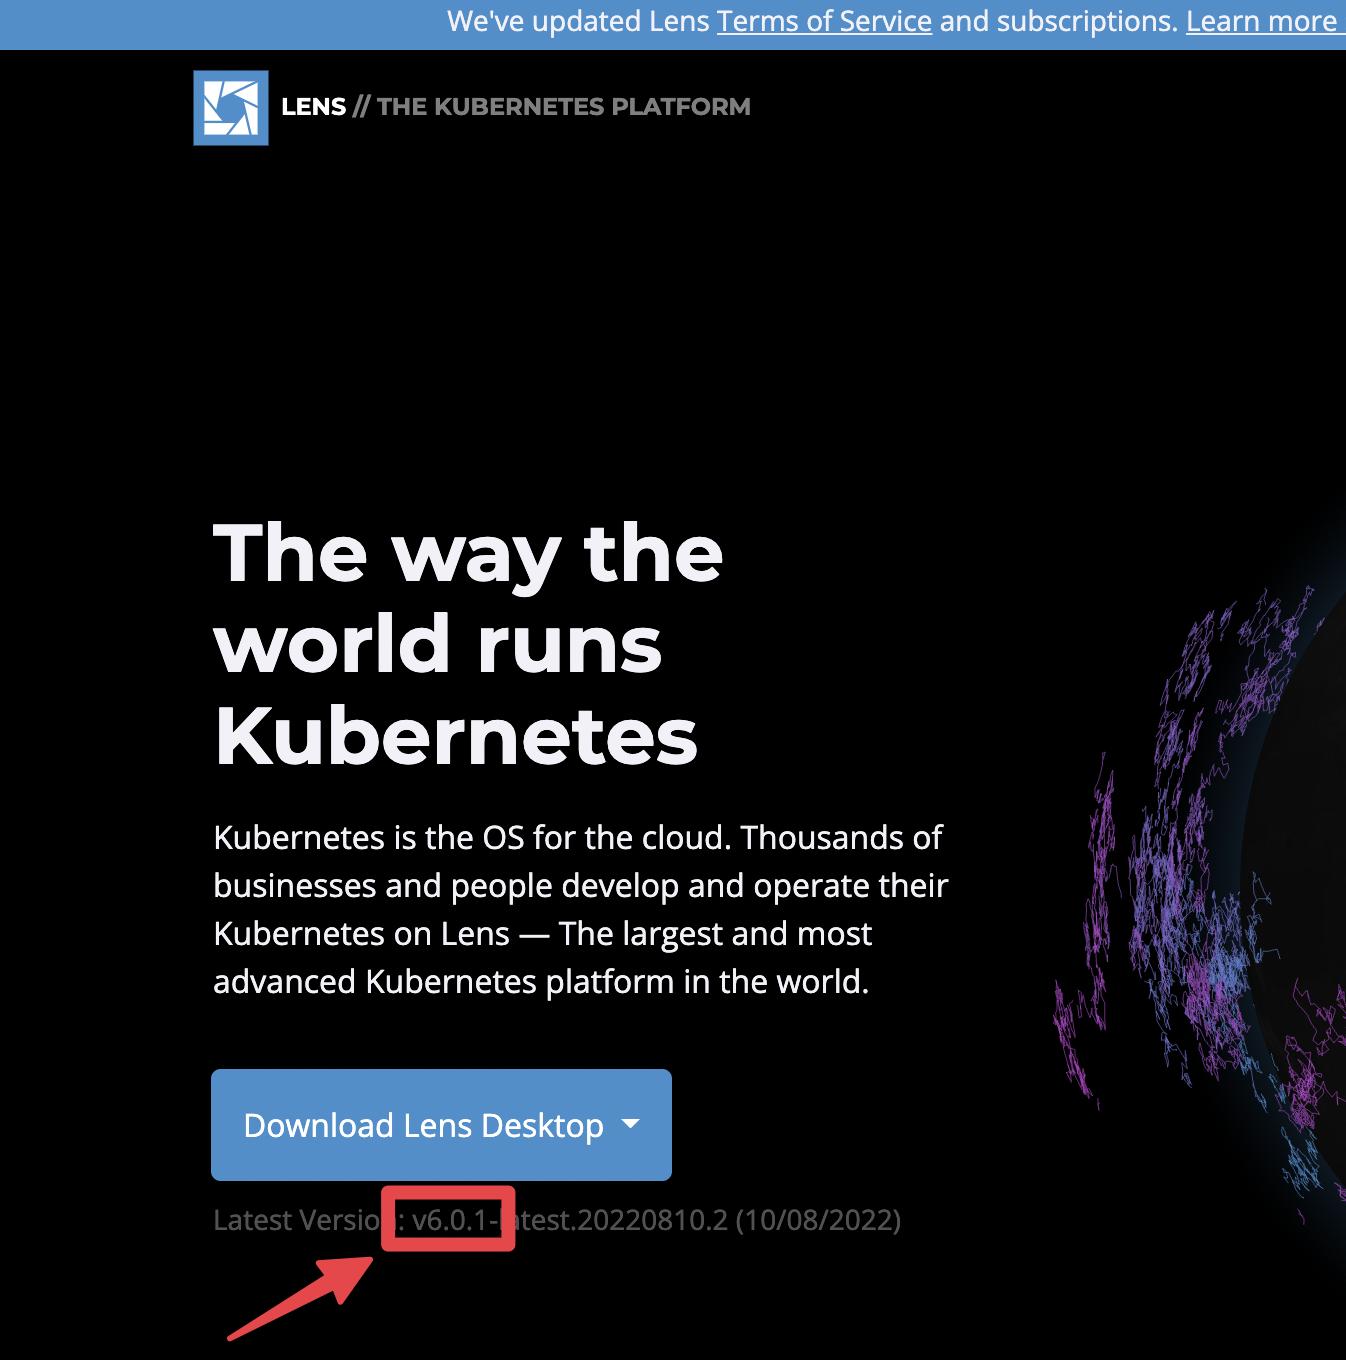Click the Lens aperture logo icon
1346x1360 pixels.
click(x=230, y=107)
